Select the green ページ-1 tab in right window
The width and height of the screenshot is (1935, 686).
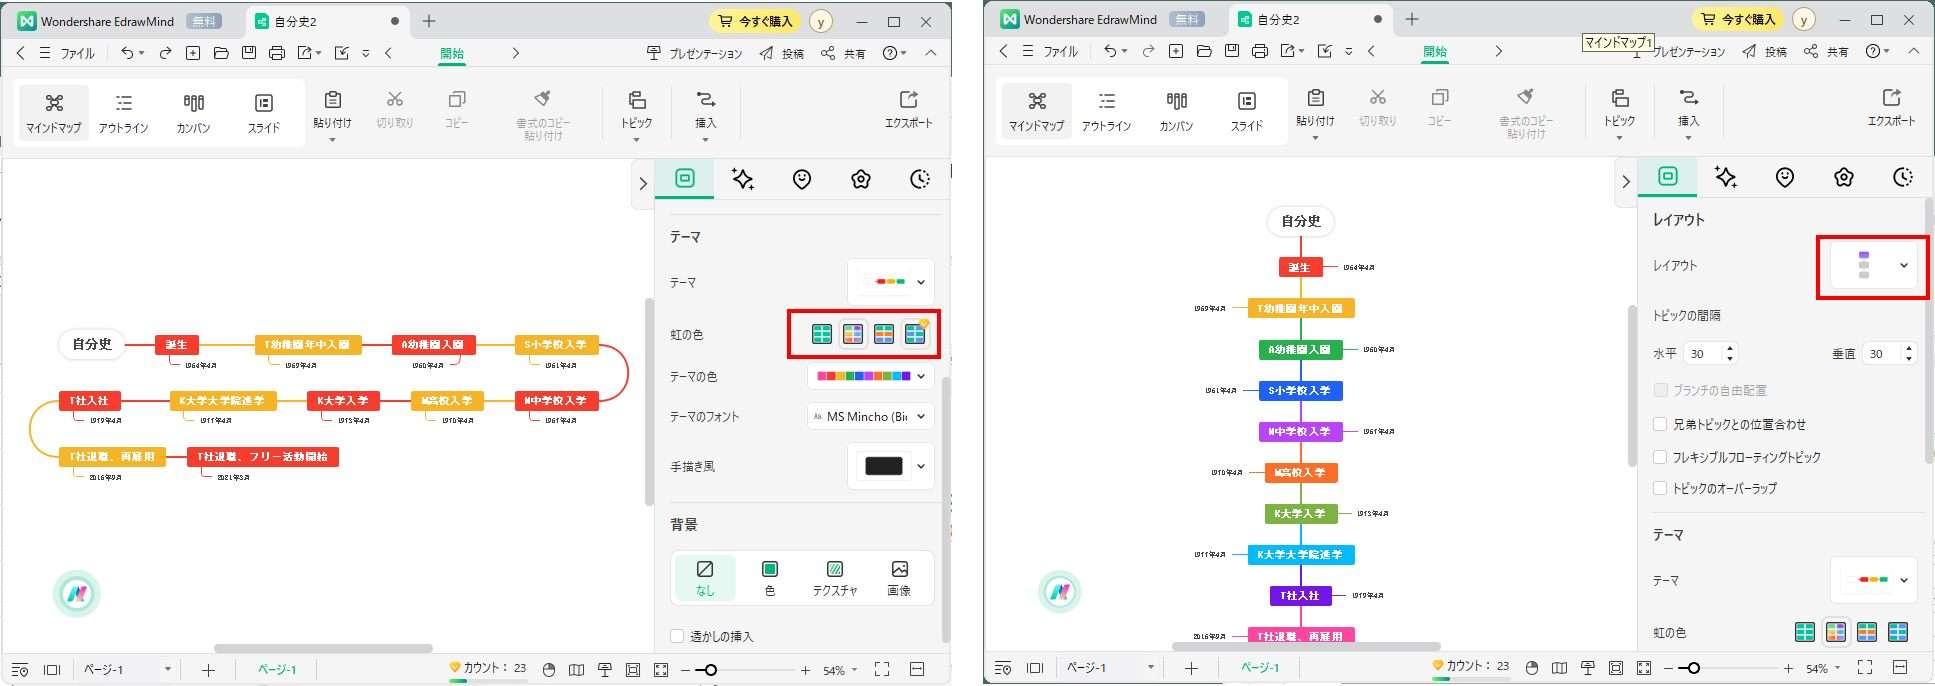tap(1260, 667)
